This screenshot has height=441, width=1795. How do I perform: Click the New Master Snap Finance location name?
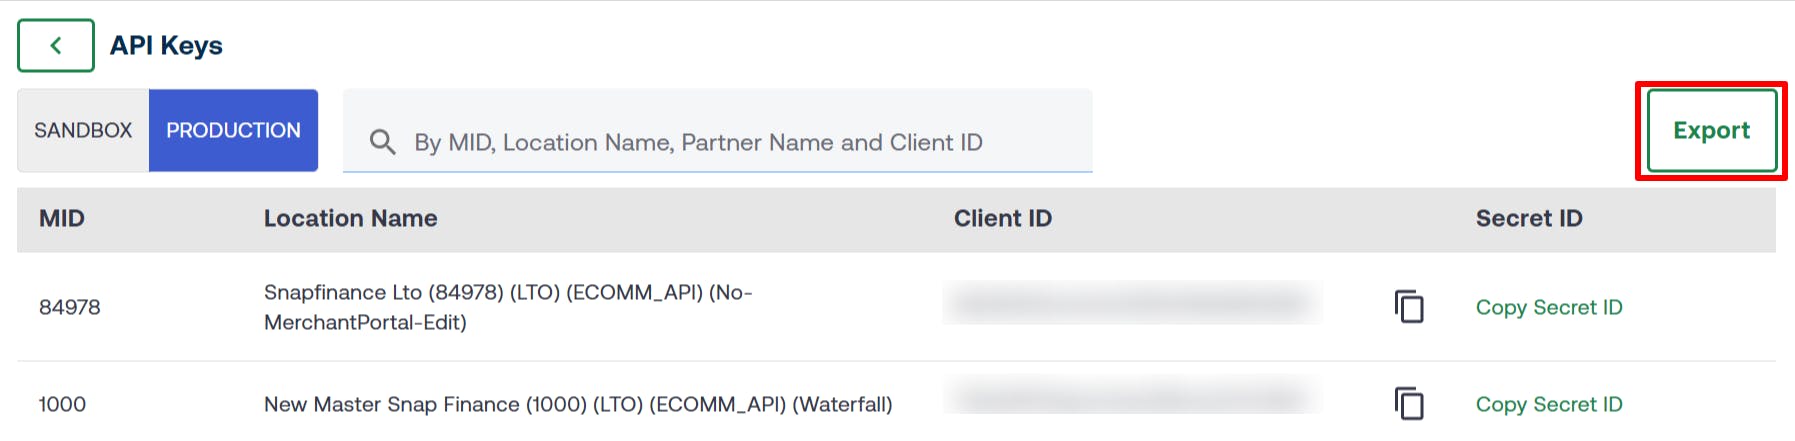(x=578, y=404)
